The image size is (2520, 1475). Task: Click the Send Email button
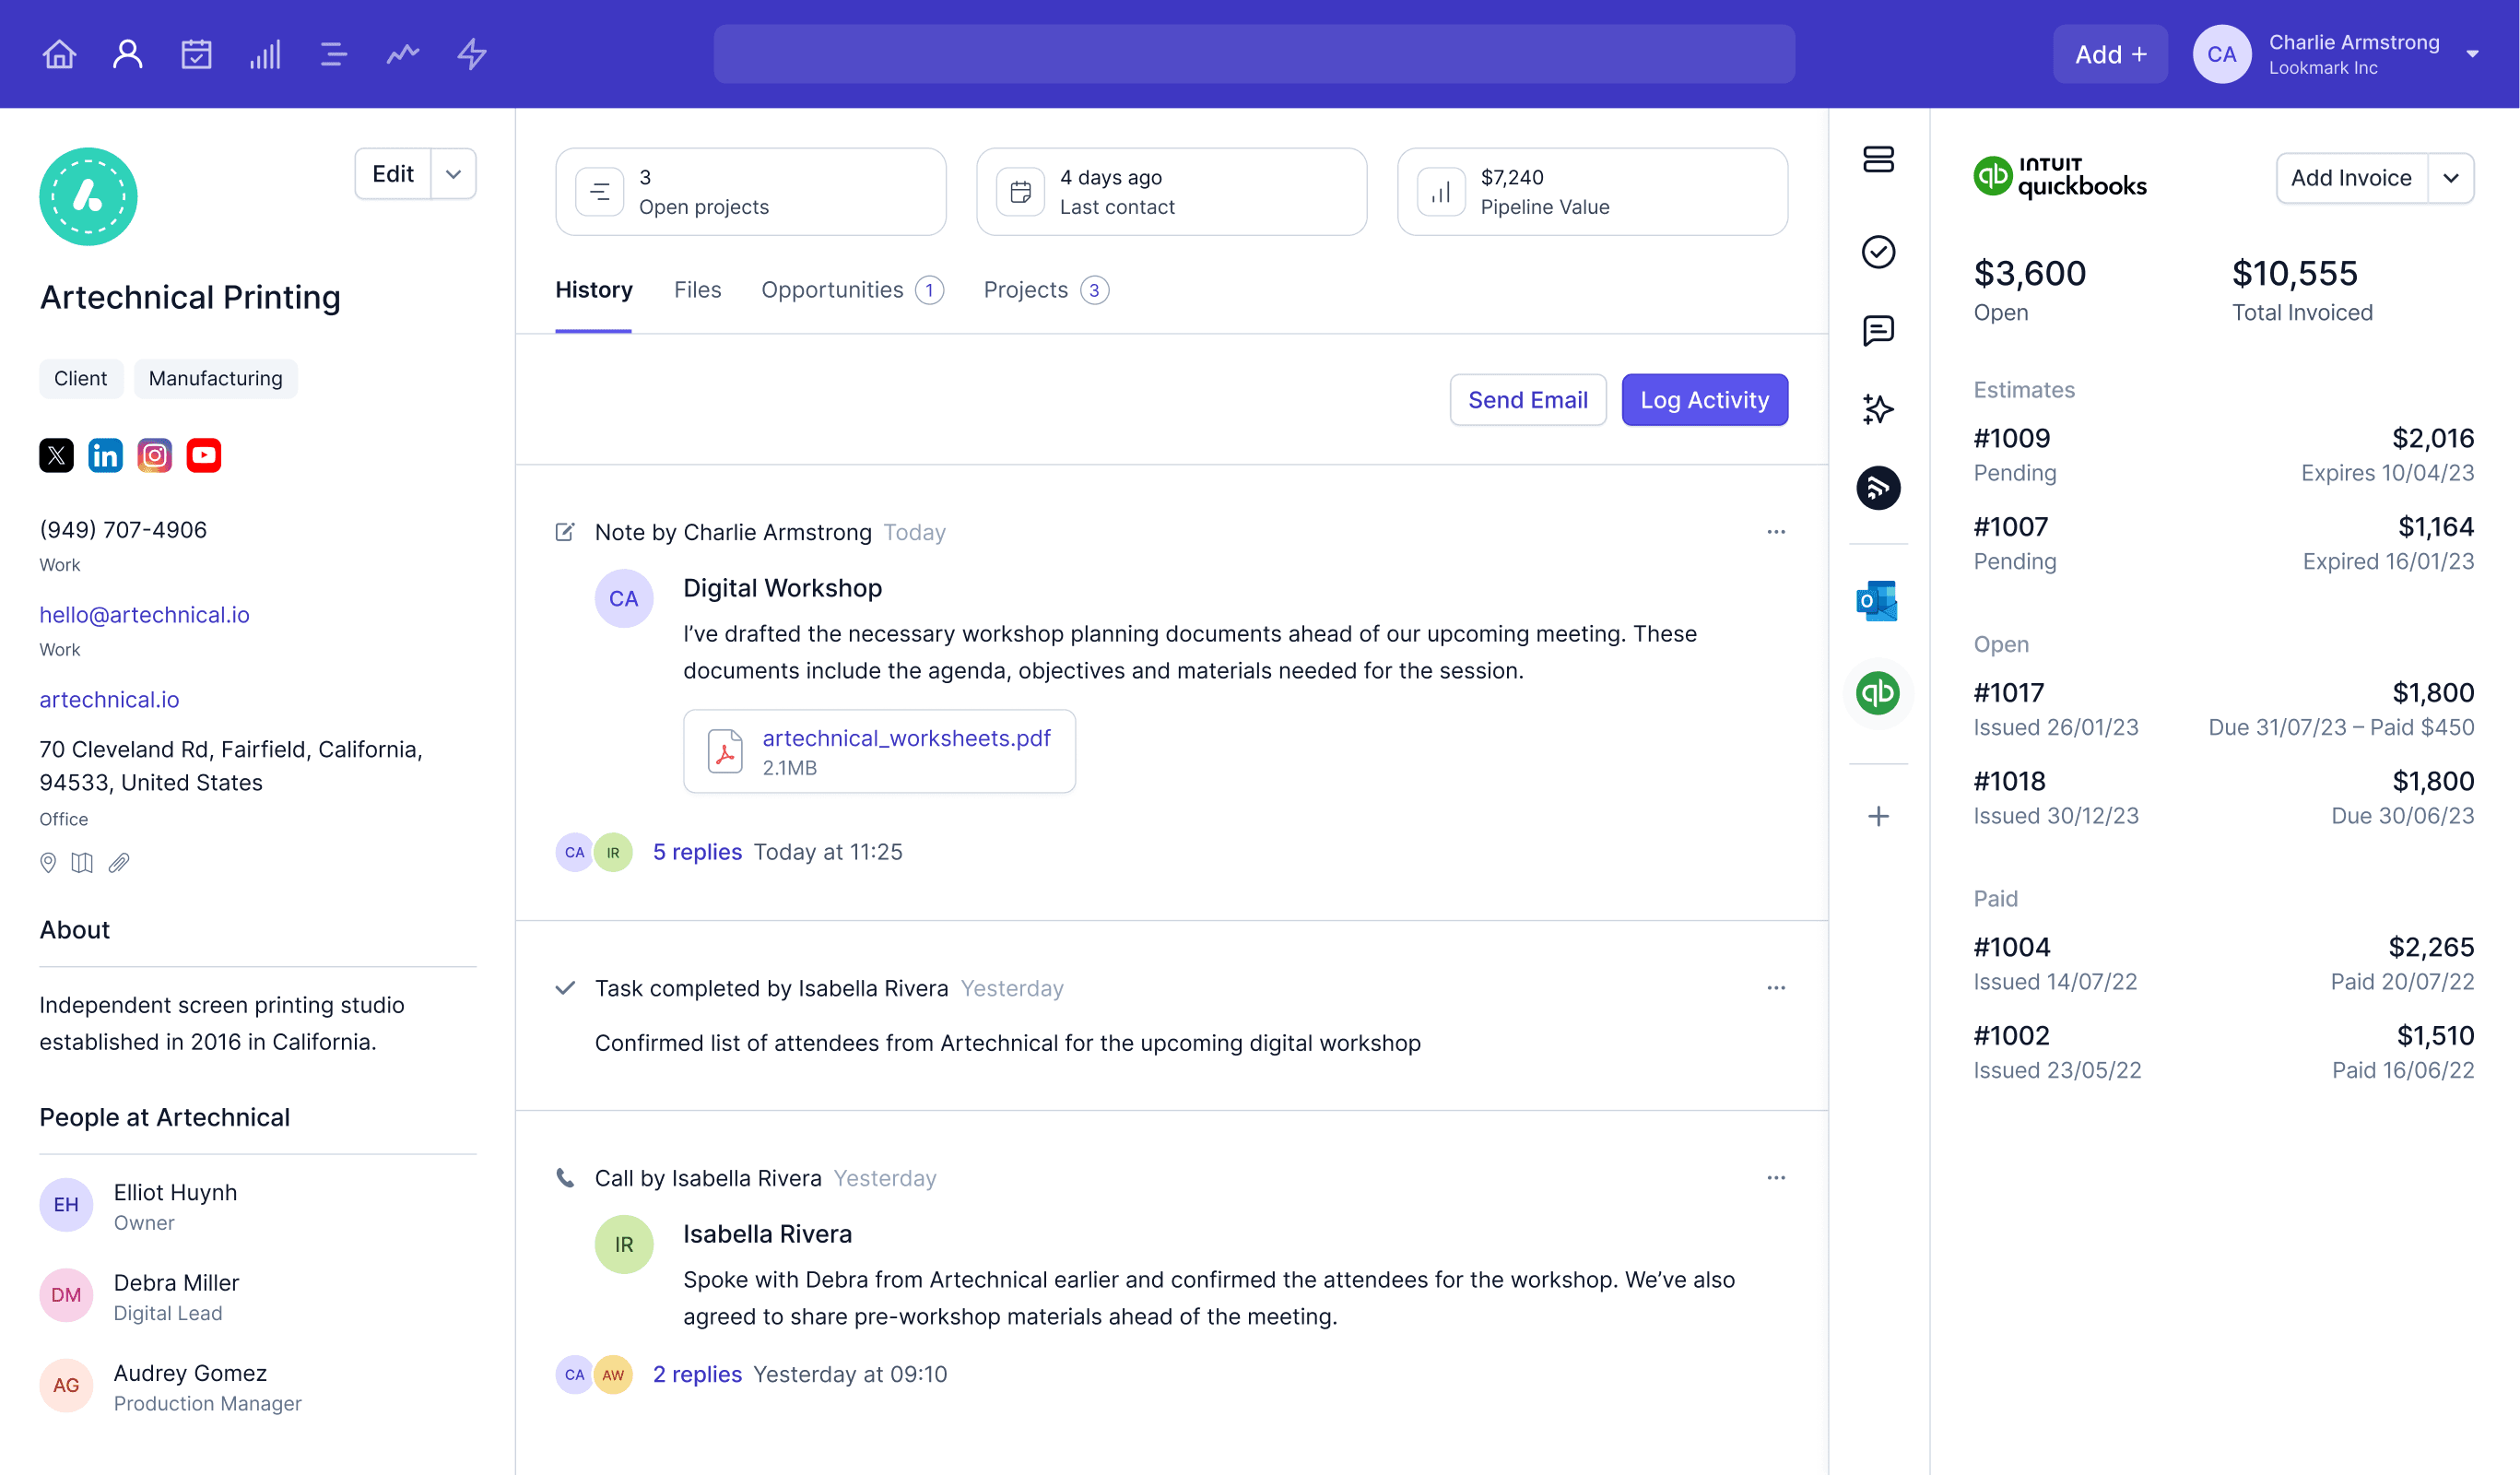pyautogui.click(x=1526, y=400)
